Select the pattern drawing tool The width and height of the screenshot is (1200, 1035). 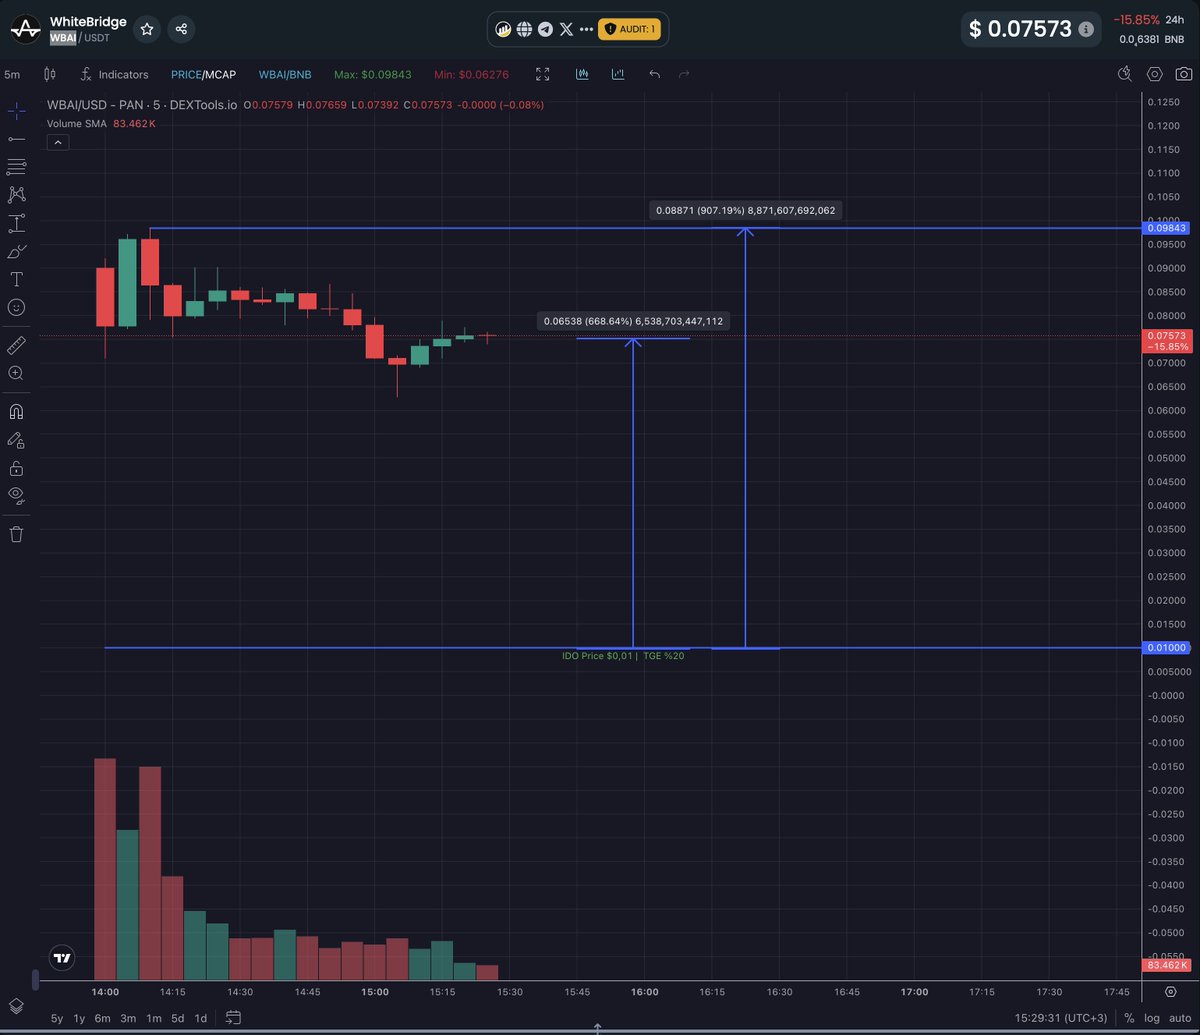[x=16, y=195]
